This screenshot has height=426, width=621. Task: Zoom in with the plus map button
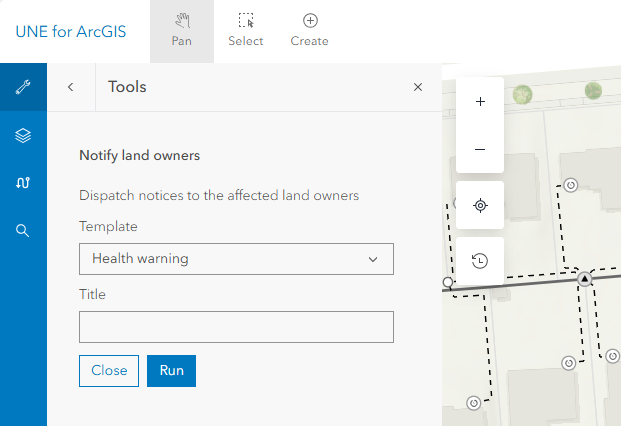480,101
